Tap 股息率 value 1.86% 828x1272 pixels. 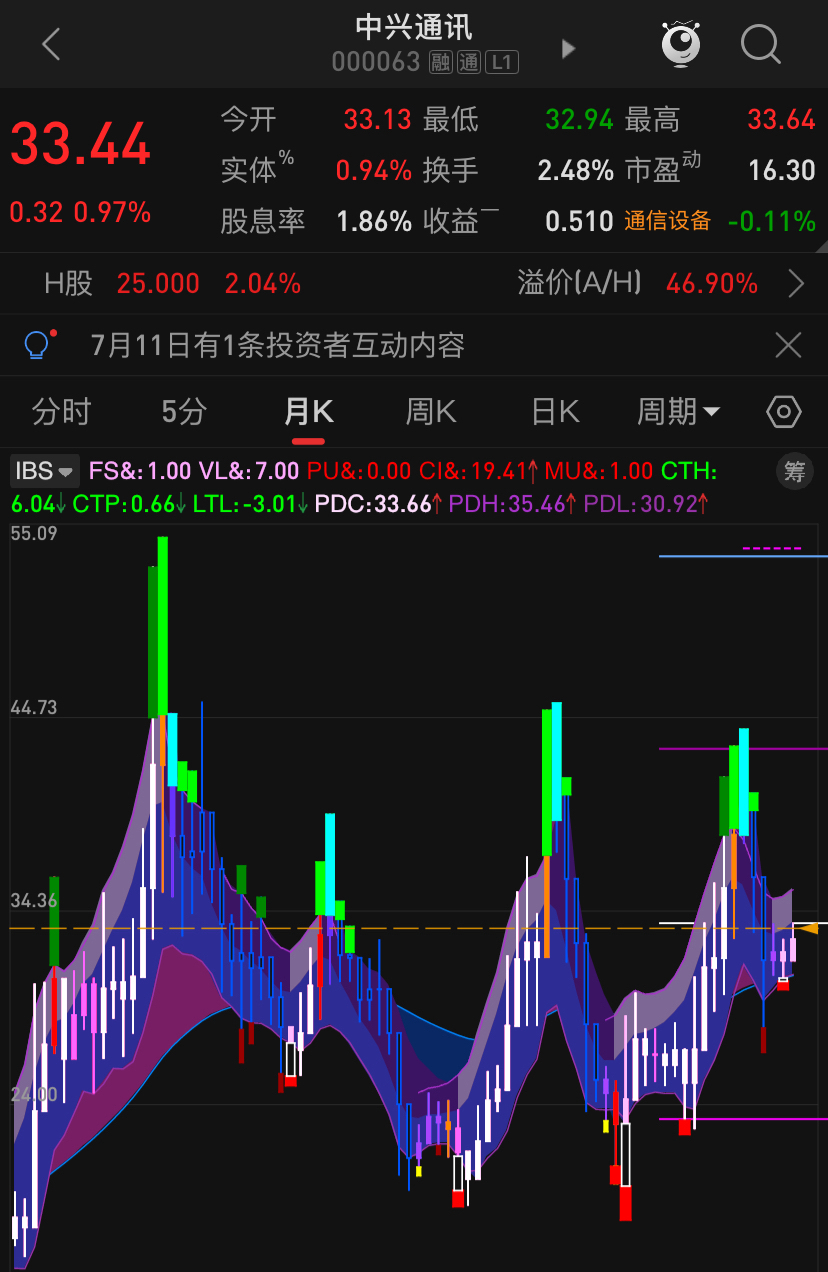(374, 221)
